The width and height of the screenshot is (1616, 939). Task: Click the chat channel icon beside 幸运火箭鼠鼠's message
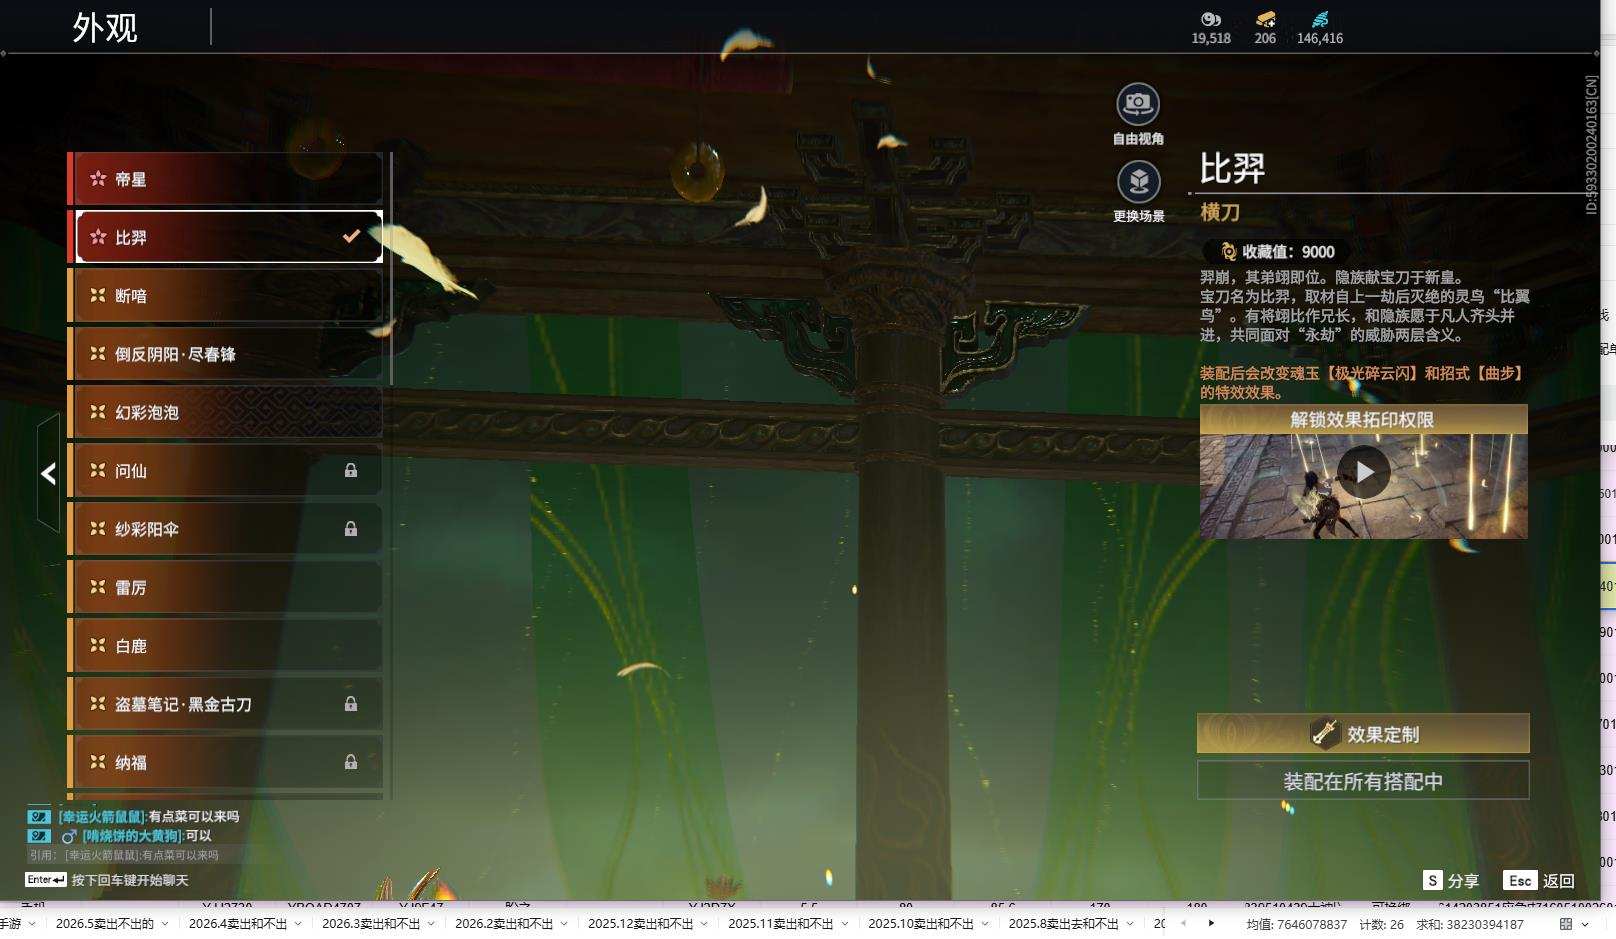pyautogui.click(x=39, y=817)
